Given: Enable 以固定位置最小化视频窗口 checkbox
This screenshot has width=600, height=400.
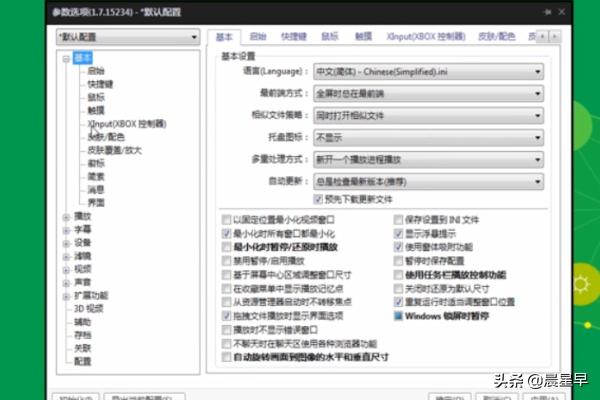Looking at the screenshot, I should tap(226, 219).
